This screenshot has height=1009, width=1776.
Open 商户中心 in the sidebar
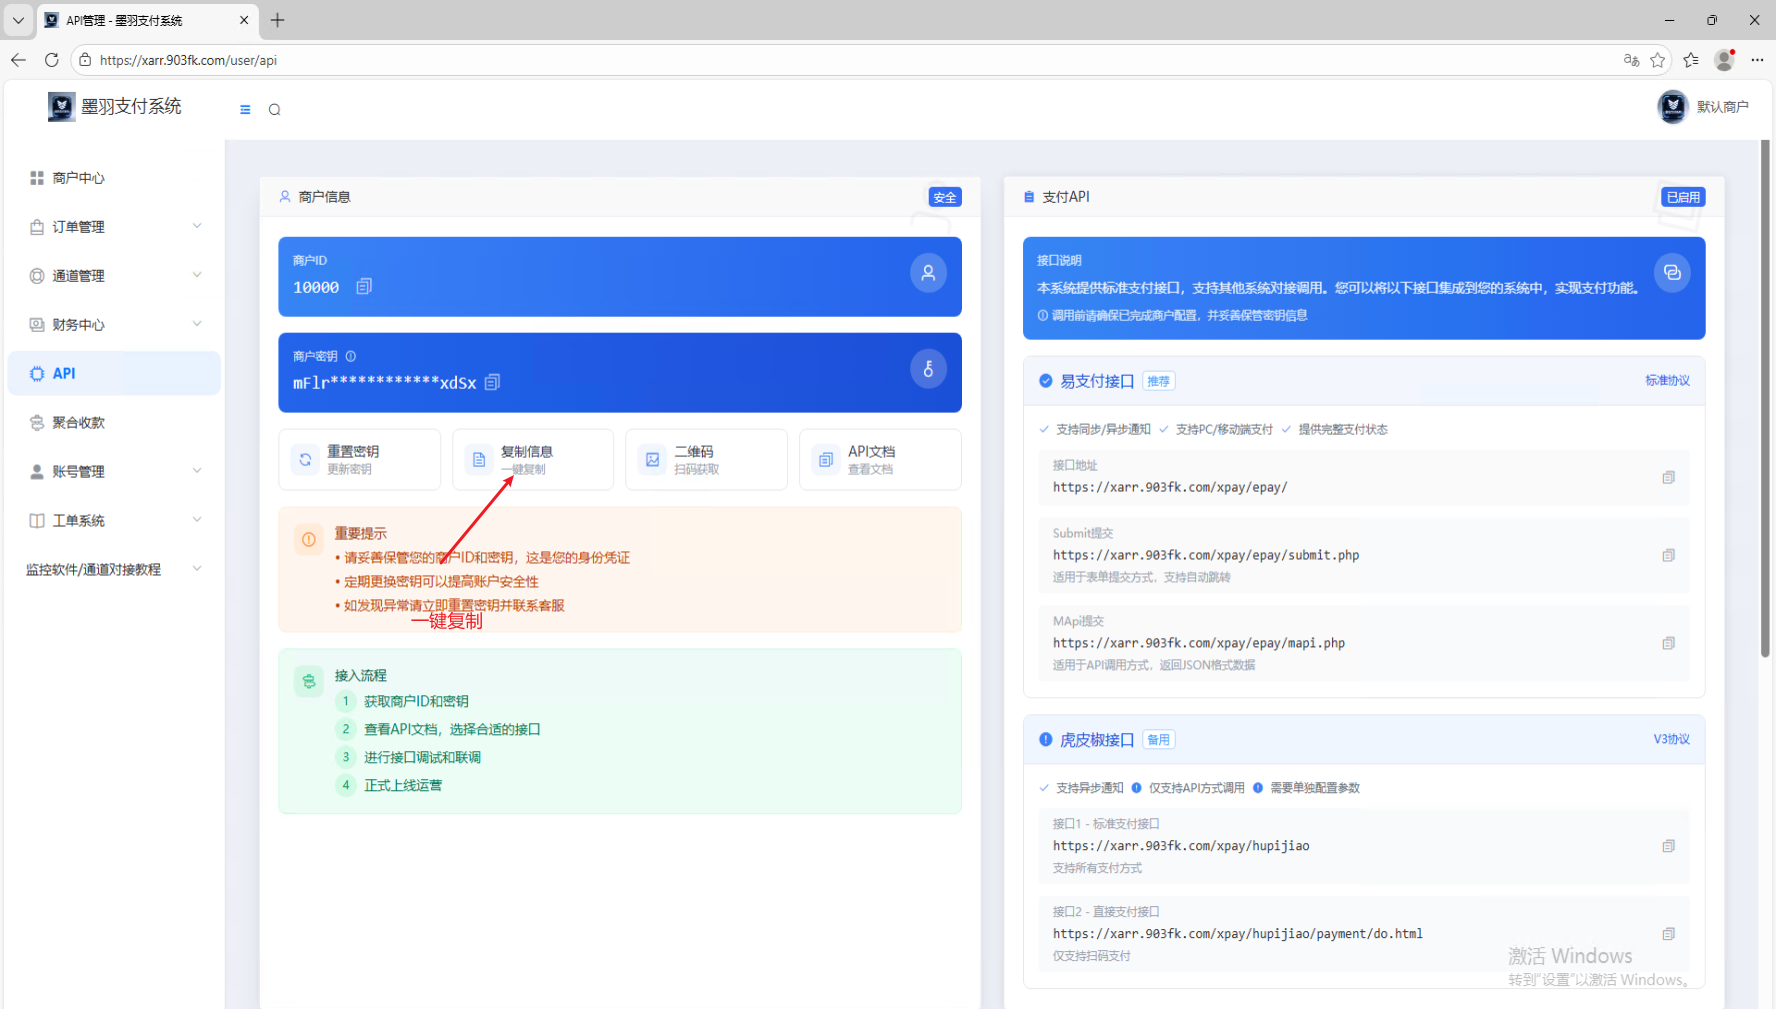click(79, 178)
